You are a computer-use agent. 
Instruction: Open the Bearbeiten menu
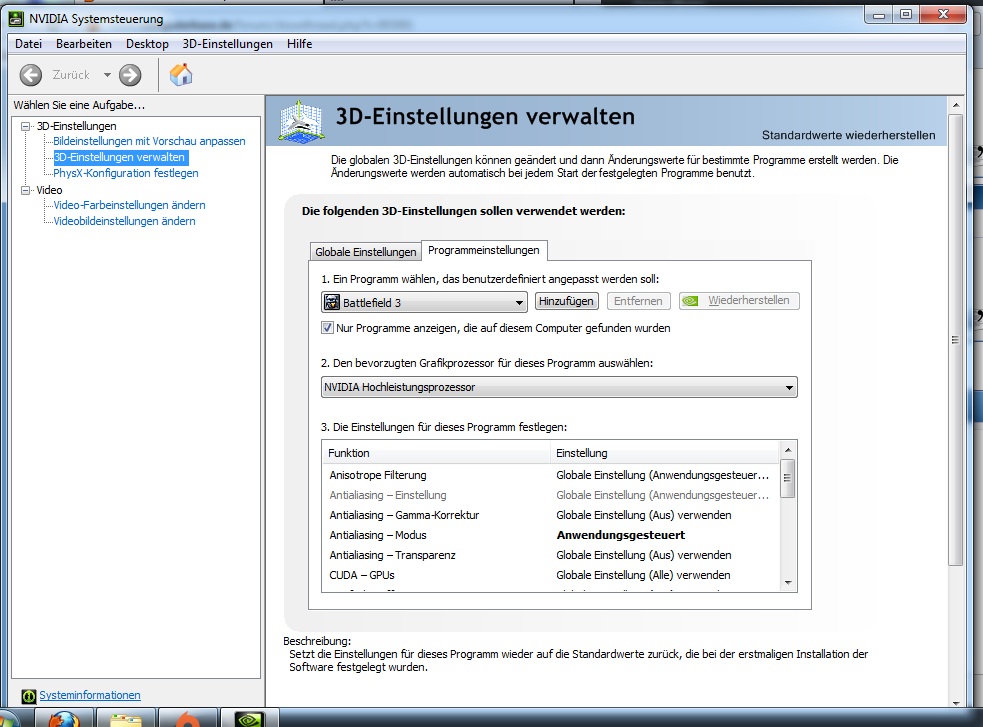pos(83,44)
